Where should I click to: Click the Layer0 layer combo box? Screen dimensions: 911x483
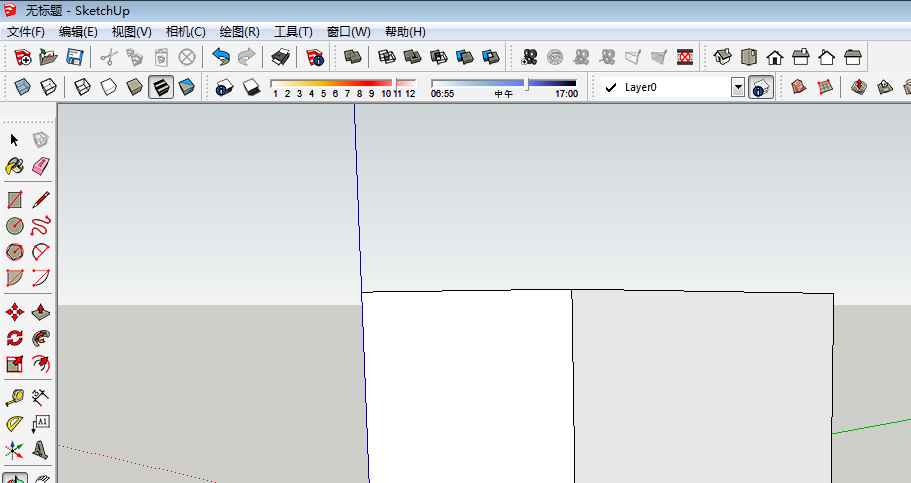click(672, 88)
